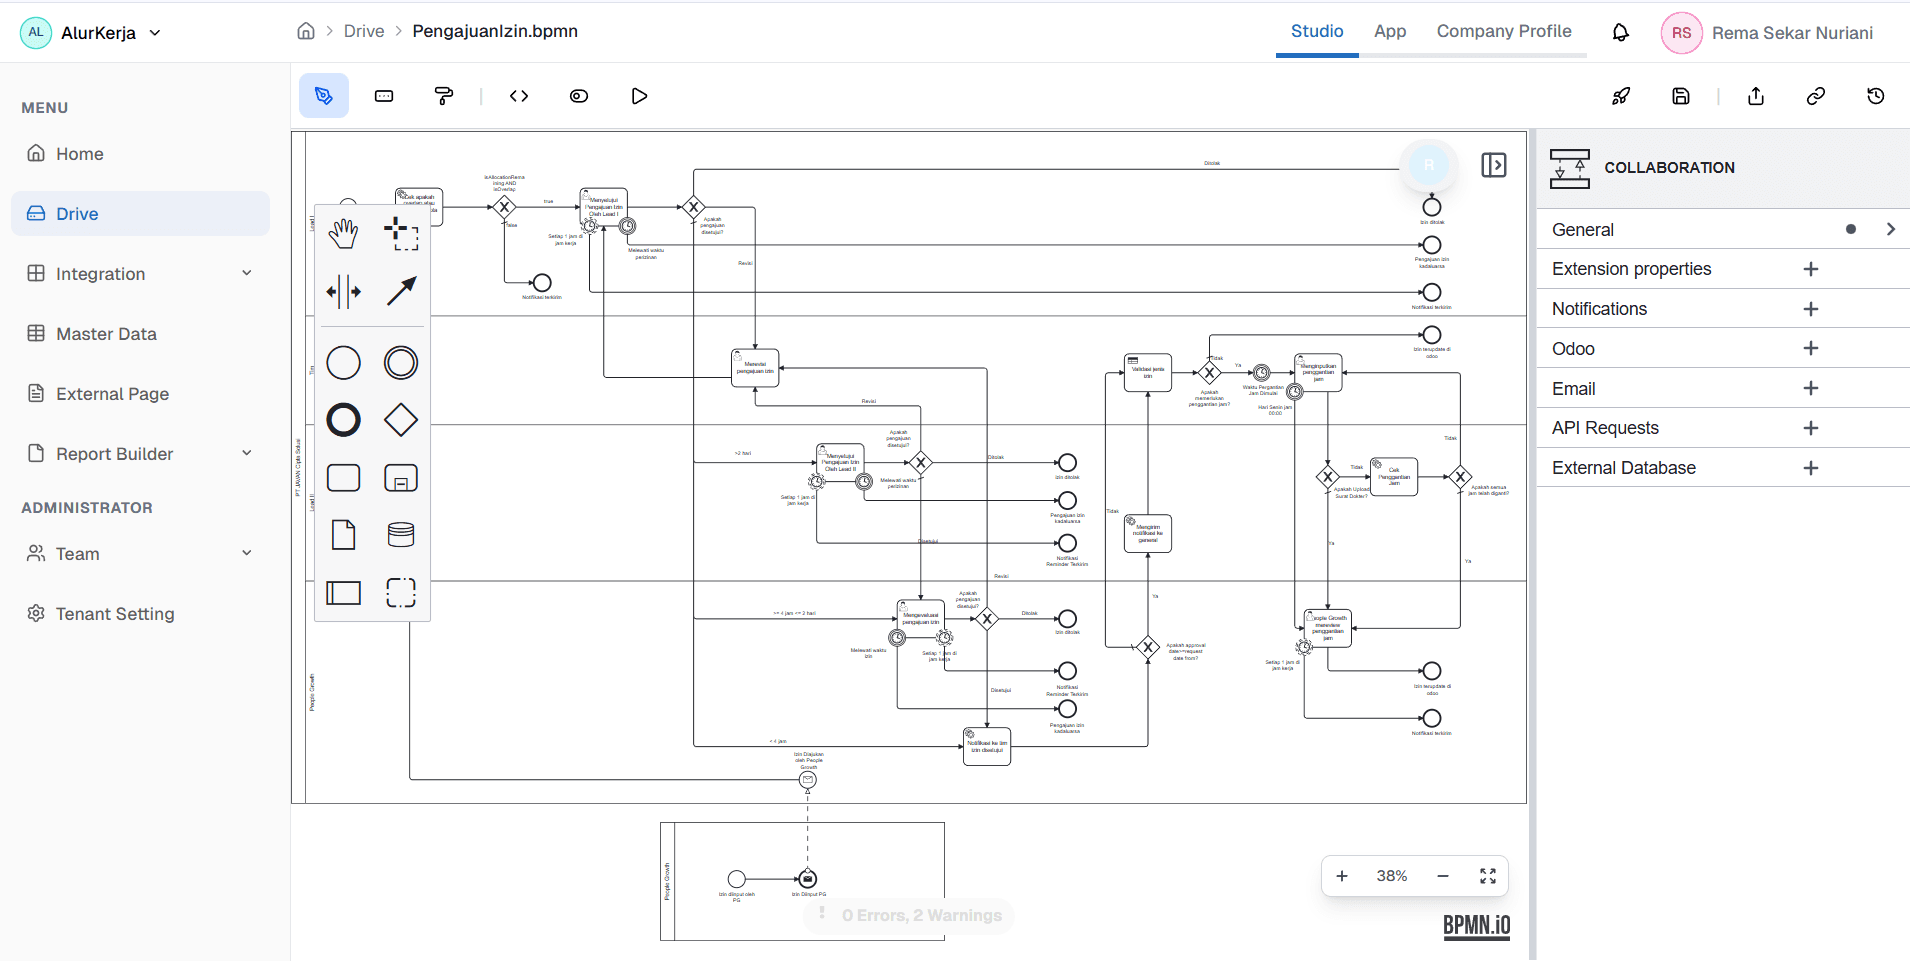Create a task shape from the palette
This screenshot has width=1910, height=961.
pos(343,478)
